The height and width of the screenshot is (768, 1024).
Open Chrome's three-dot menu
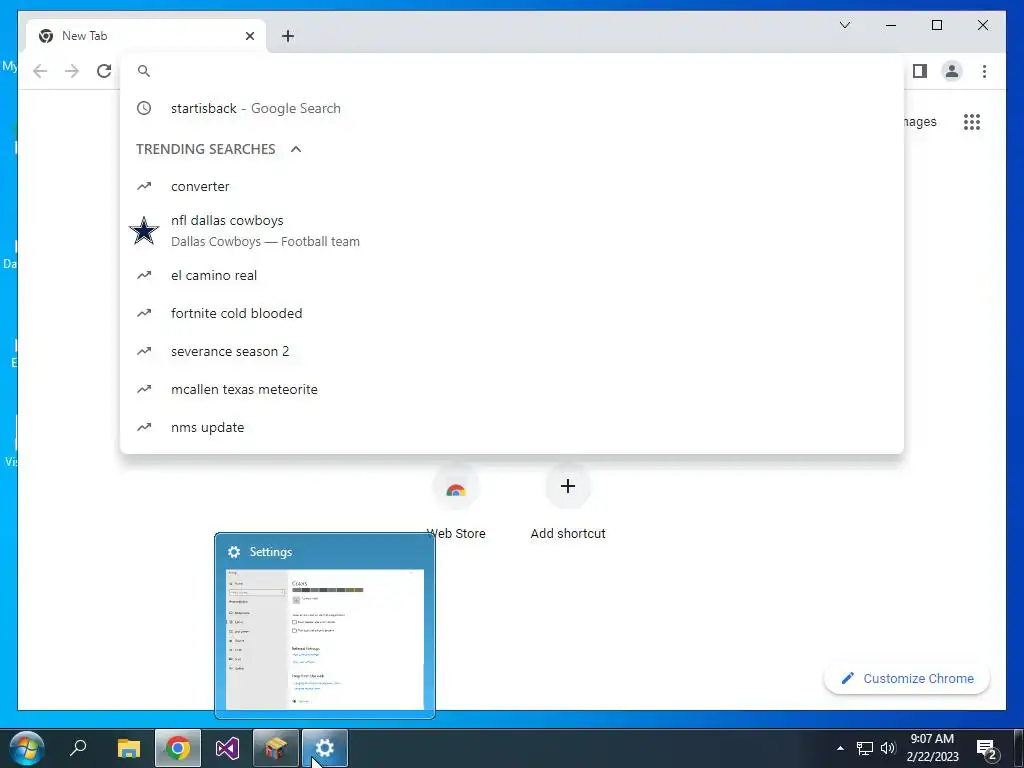(x=984, y=71)
